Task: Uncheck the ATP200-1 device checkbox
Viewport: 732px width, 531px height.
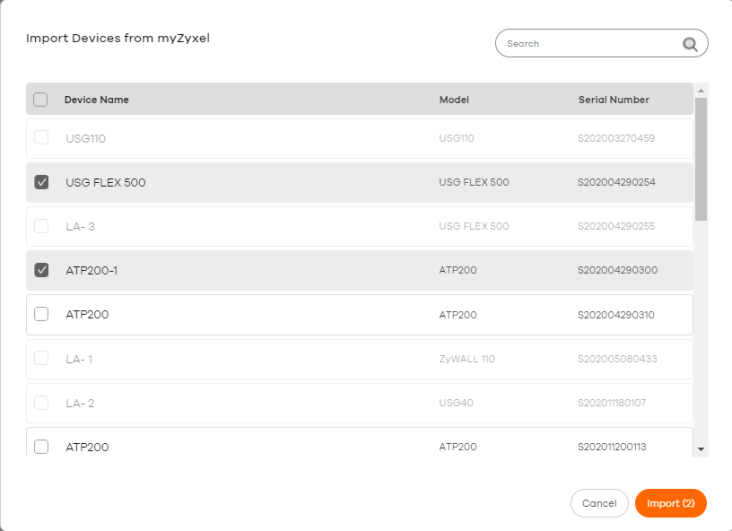Action: tap(41, 270)
